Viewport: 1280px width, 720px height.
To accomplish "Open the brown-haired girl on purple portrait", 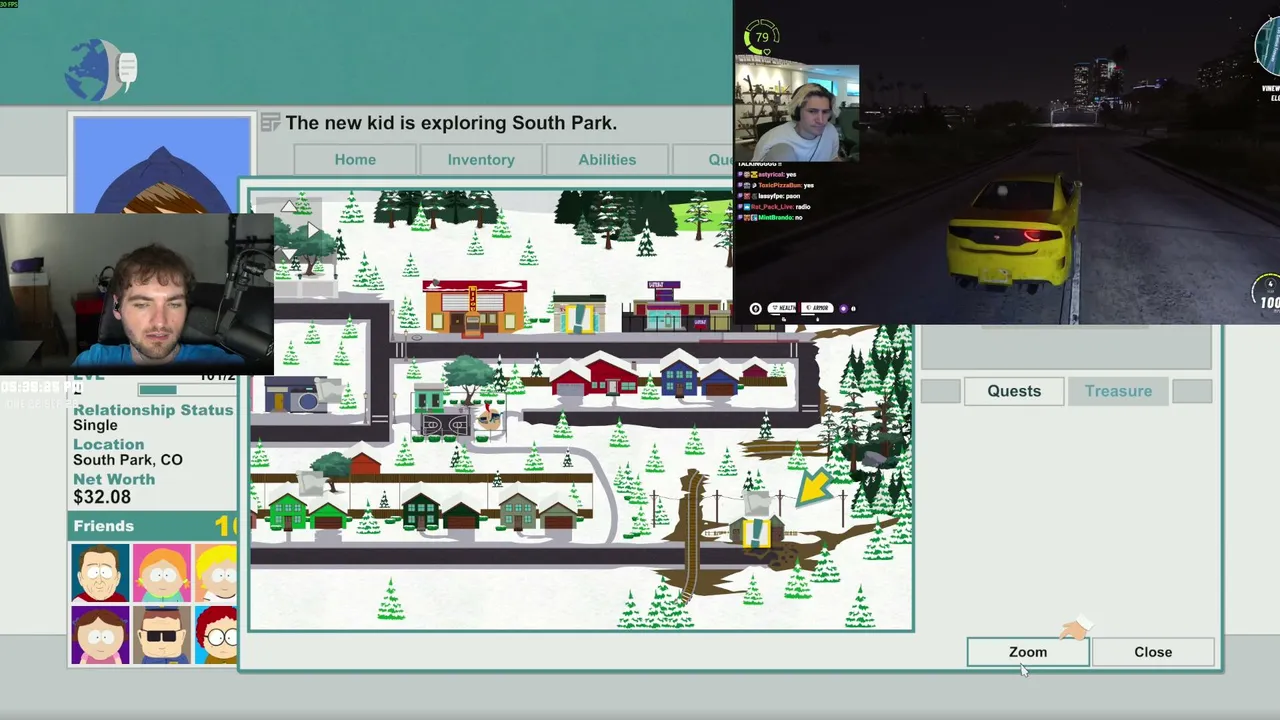I will 100,635.
